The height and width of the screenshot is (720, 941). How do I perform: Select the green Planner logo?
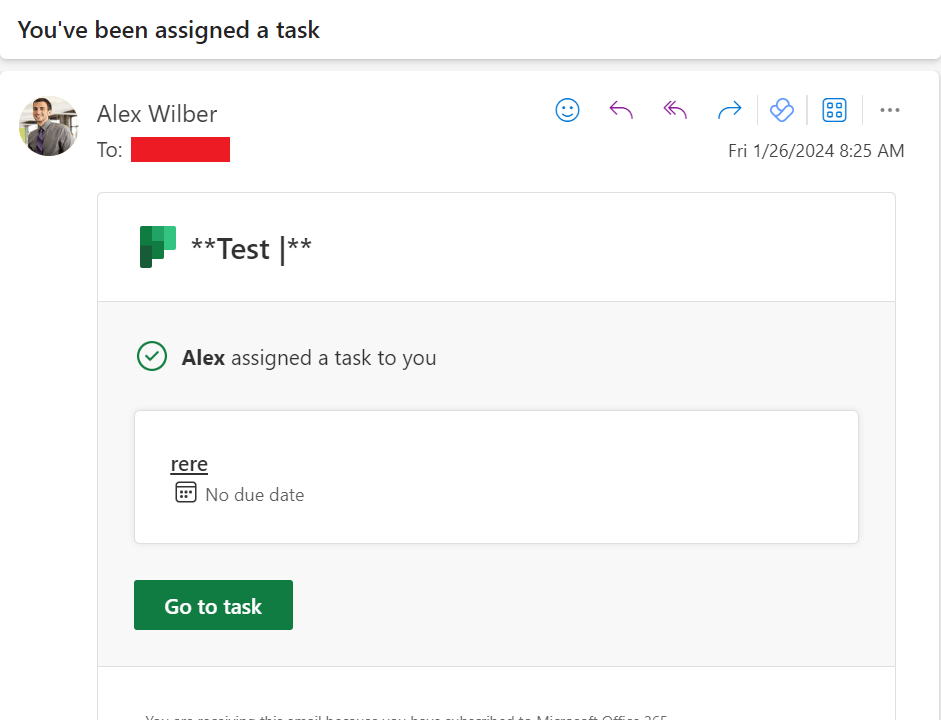pos(158,247)
